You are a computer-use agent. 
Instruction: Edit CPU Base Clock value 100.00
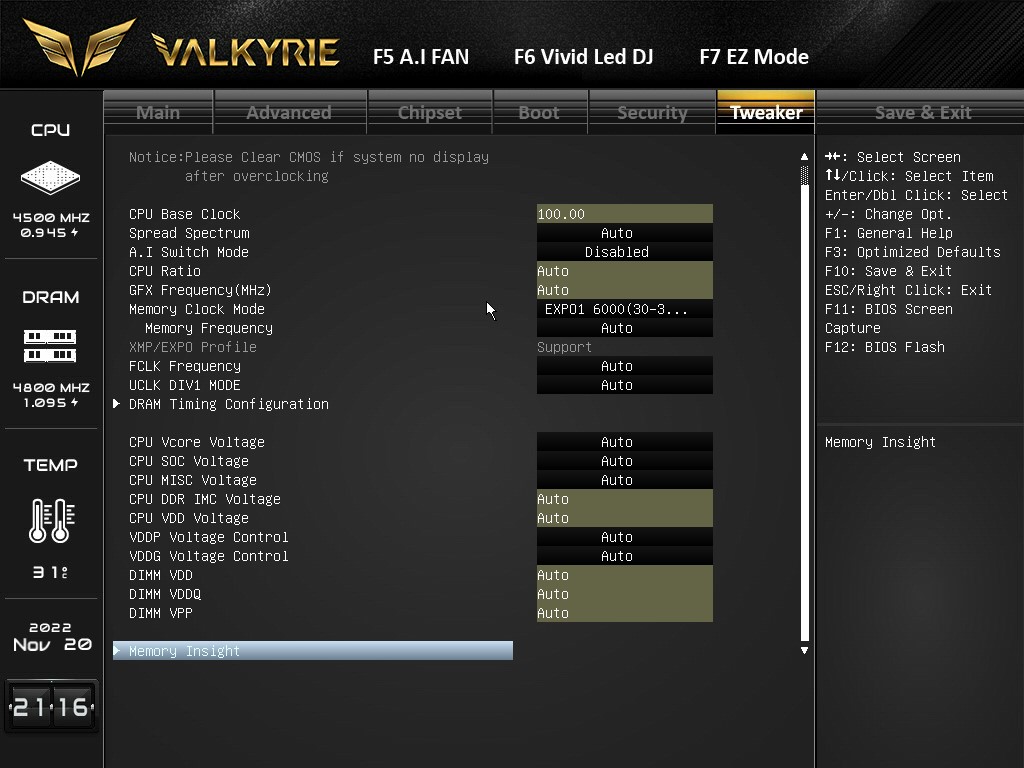click(x=625, y=214)
